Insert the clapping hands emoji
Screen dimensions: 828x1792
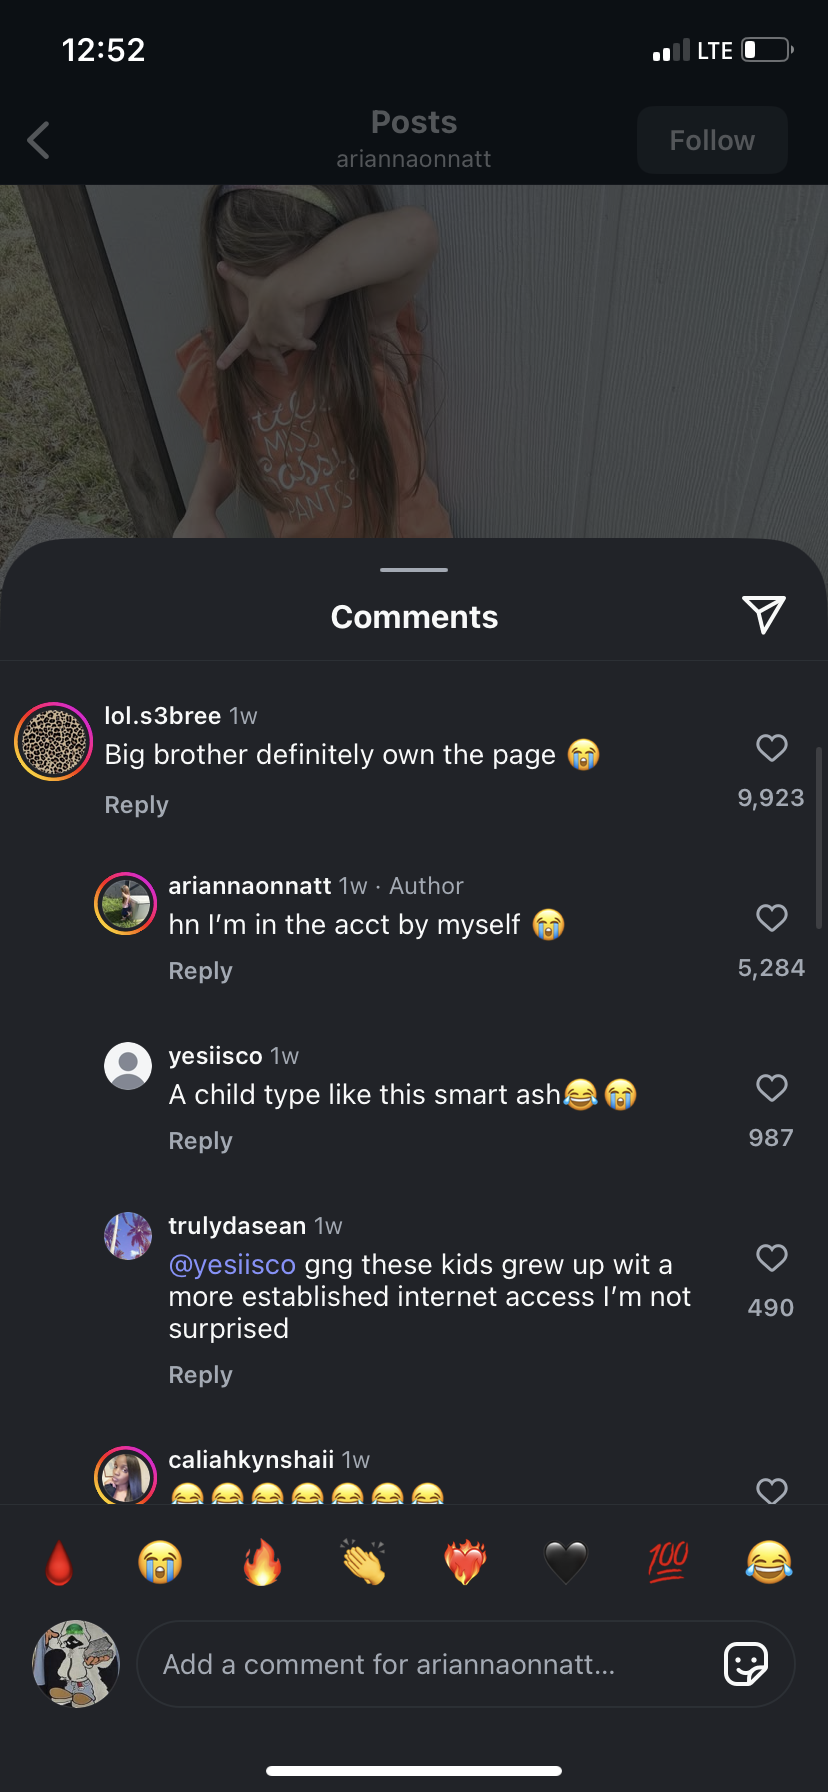[363, 1562]
